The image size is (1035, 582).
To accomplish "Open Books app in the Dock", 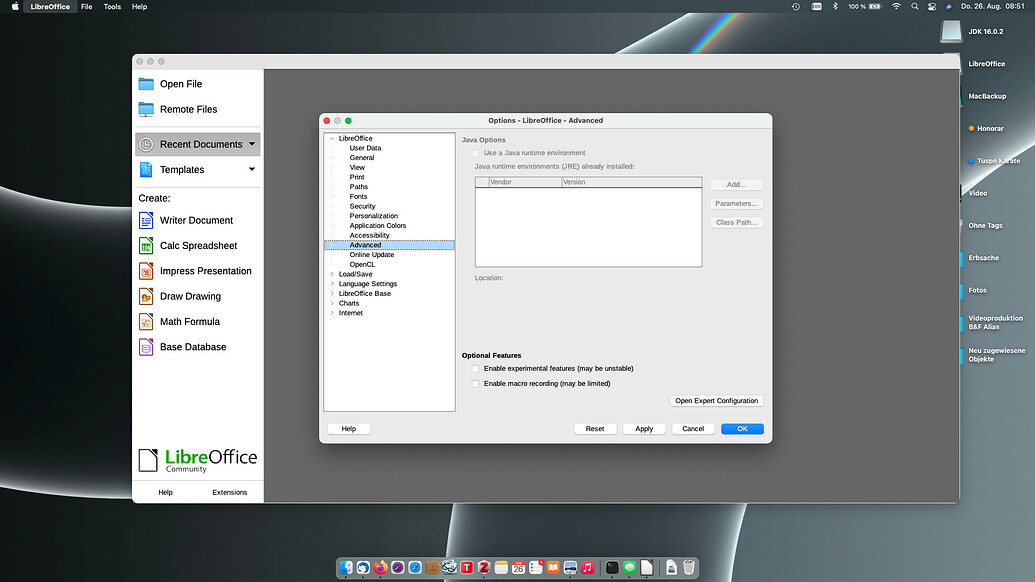I will (x=553, y=567).
